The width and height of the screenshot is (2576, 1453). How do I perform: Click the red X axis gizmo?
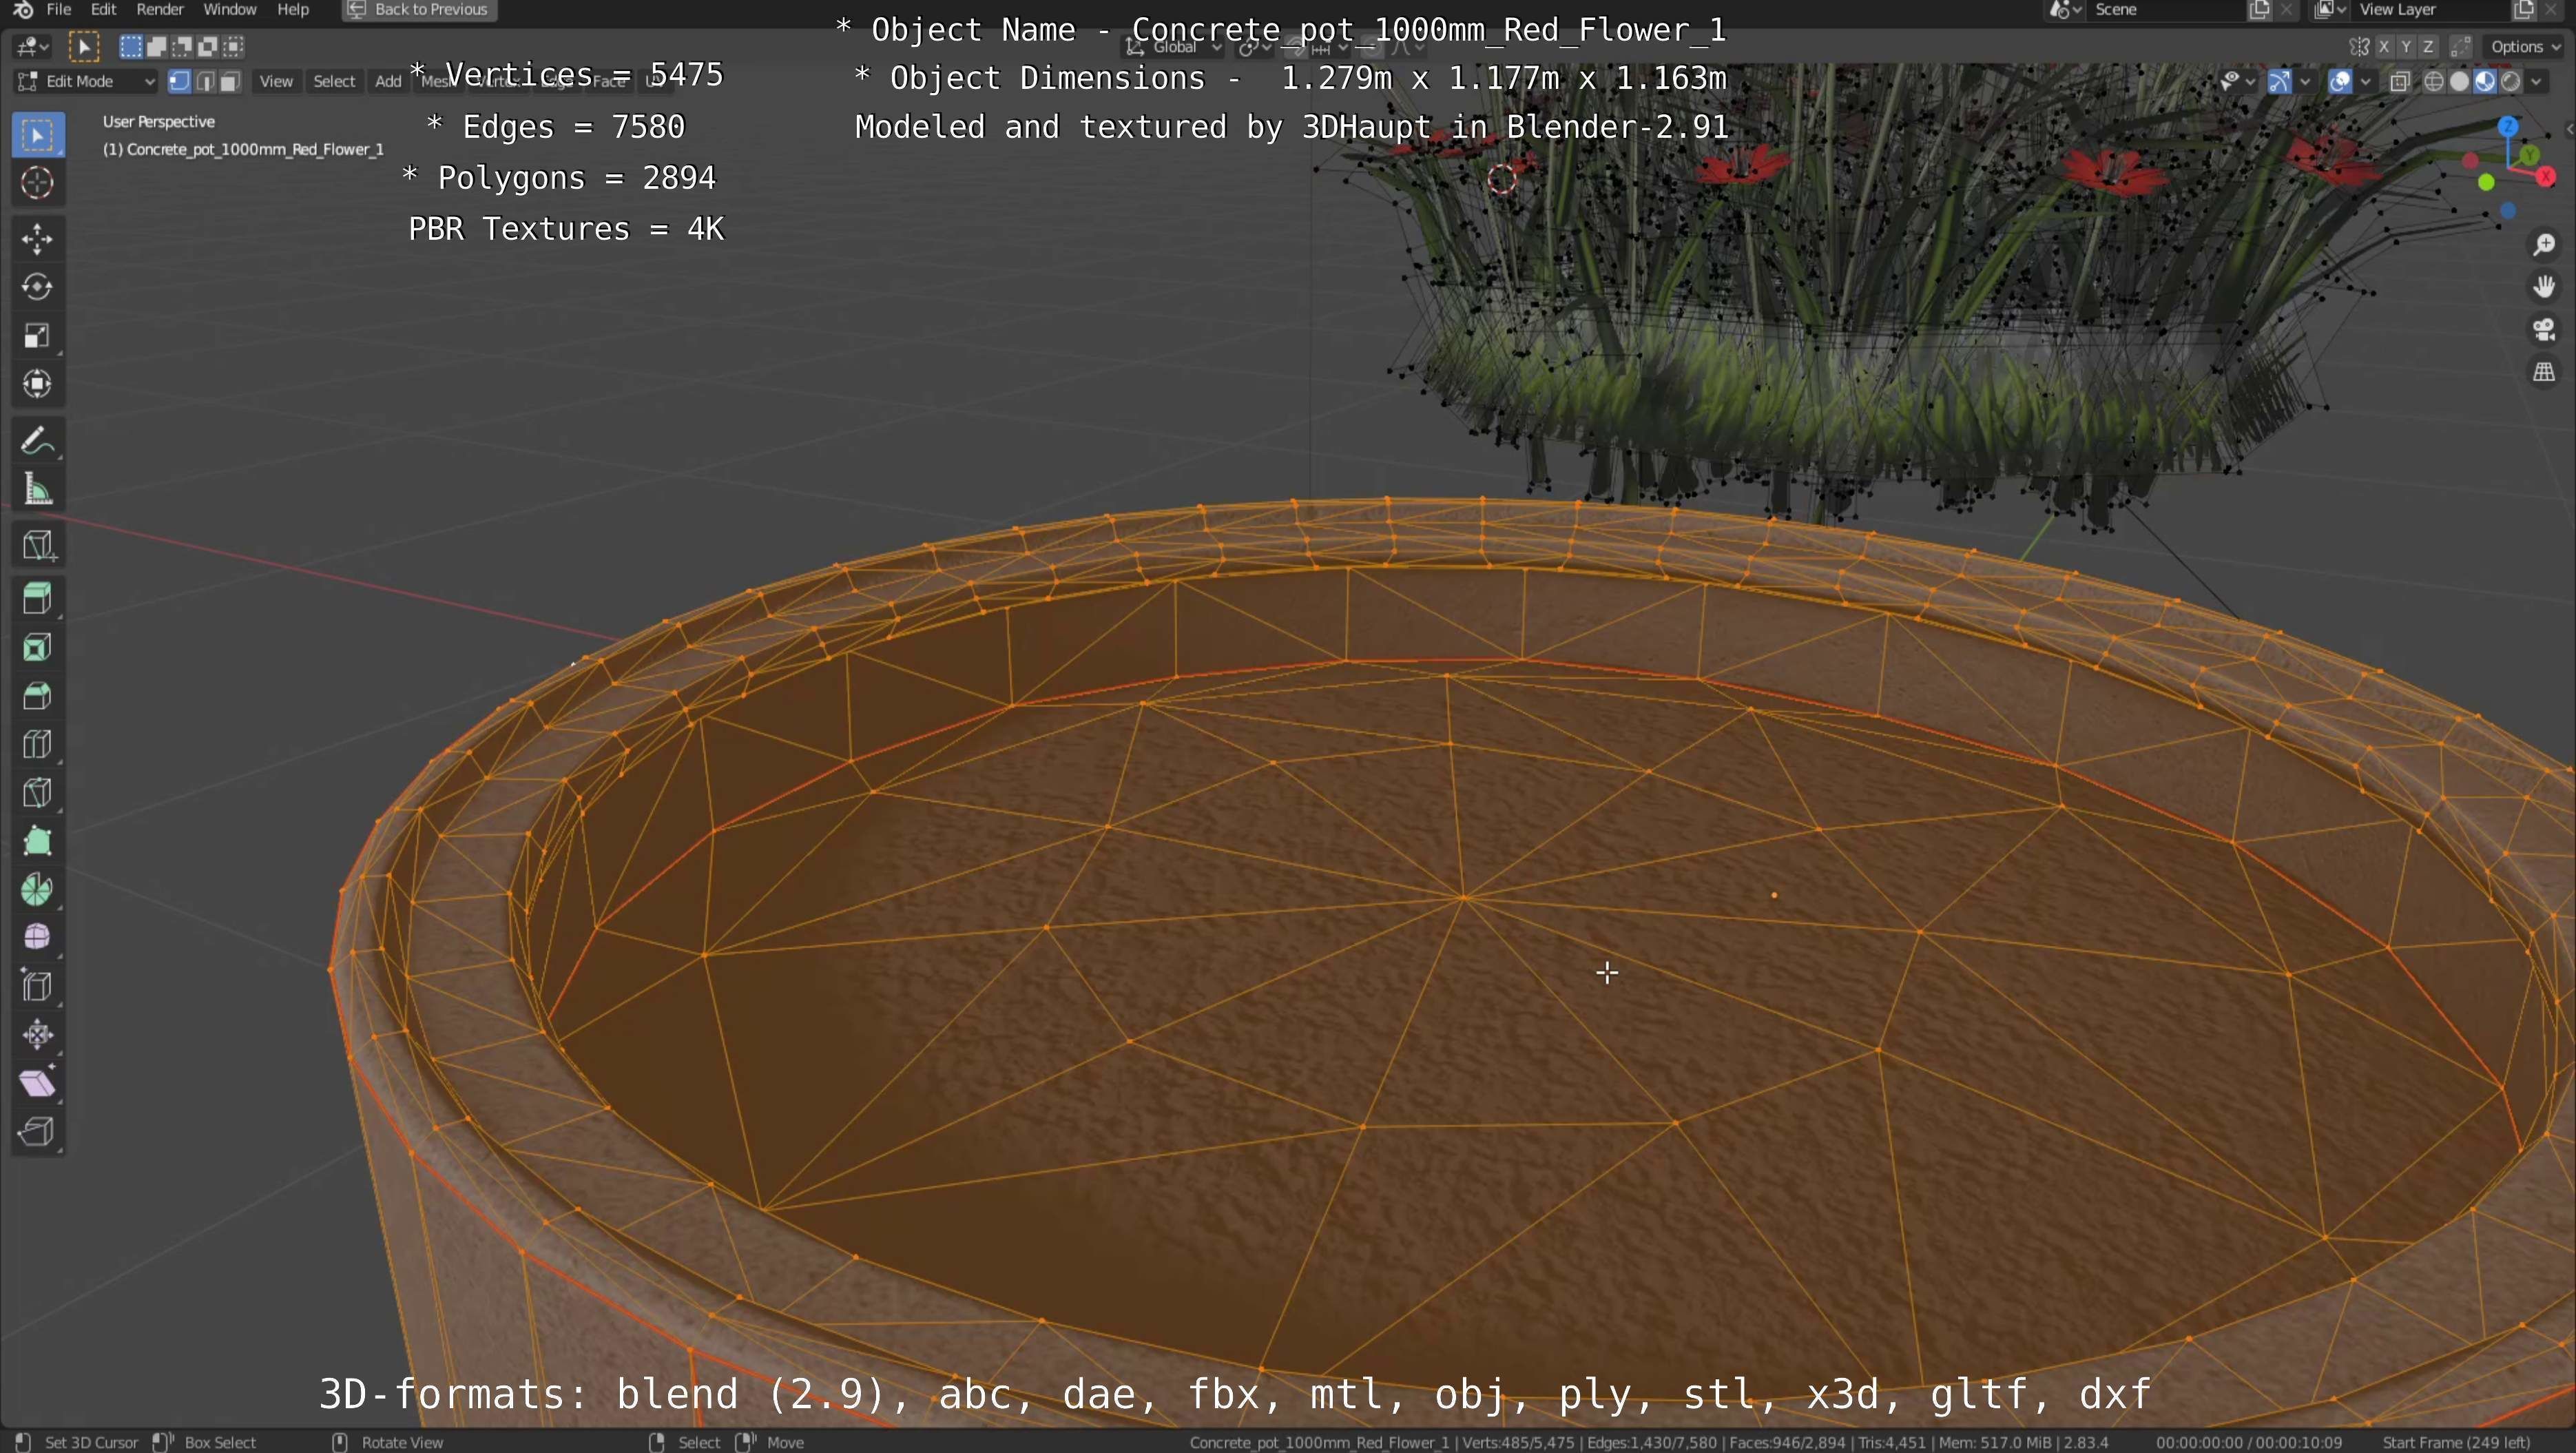2547,177
